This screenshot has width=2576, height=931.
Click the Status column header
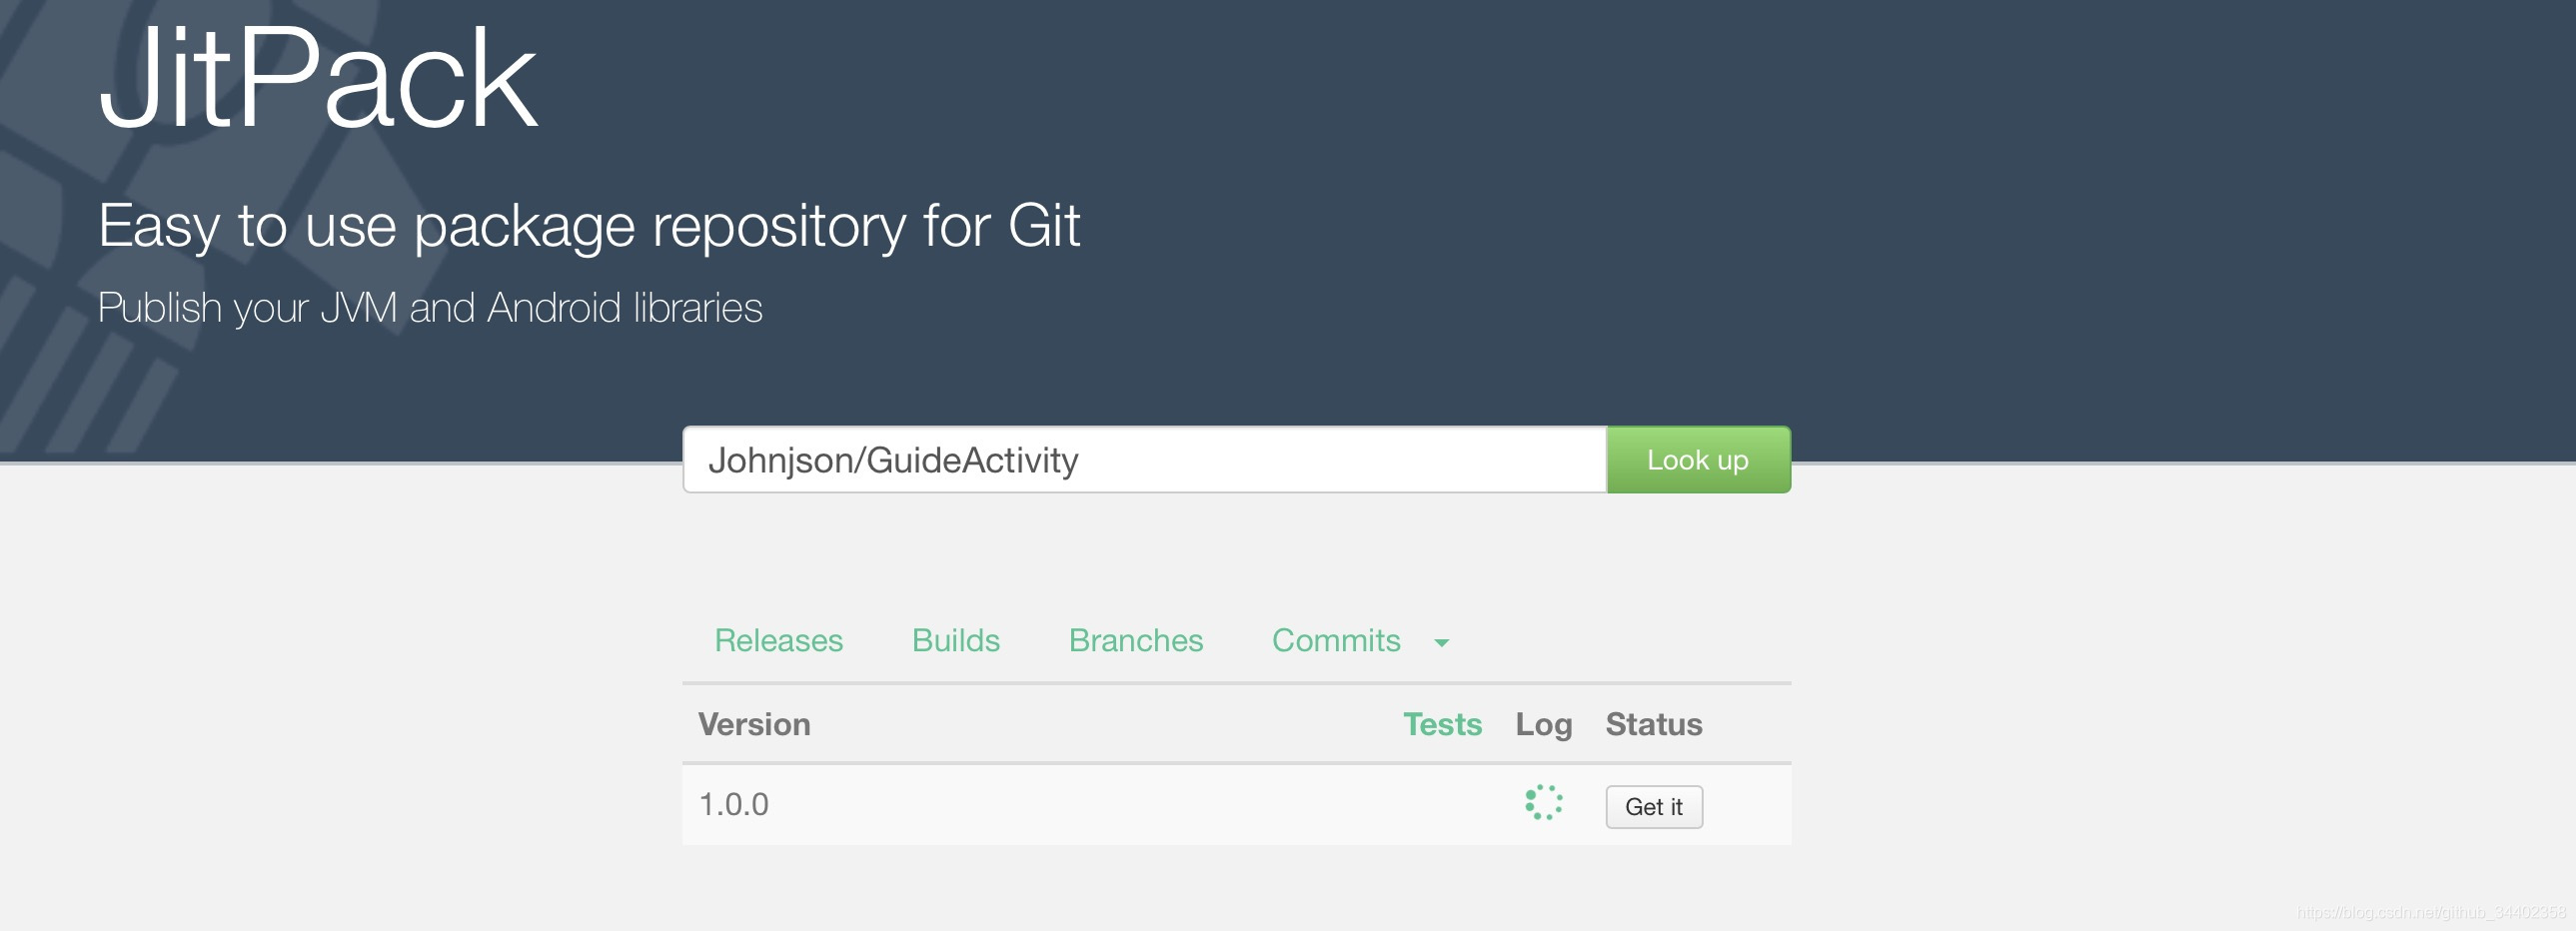1653,724
